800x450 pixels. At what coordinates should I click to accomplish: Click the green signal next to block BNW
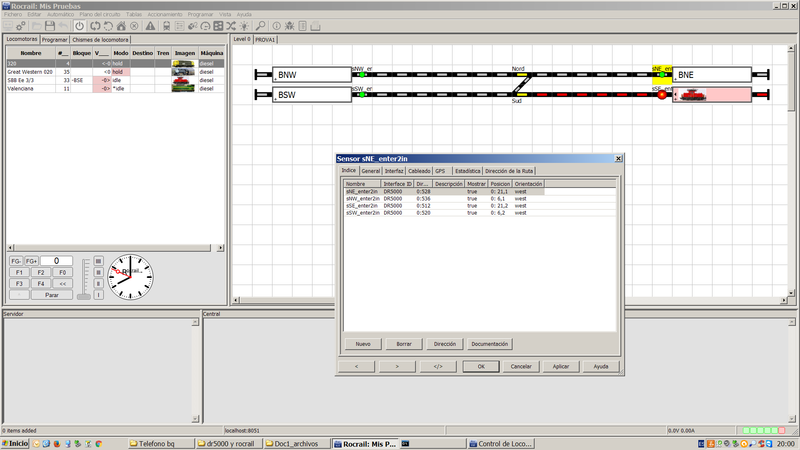[x=362, y=74]
